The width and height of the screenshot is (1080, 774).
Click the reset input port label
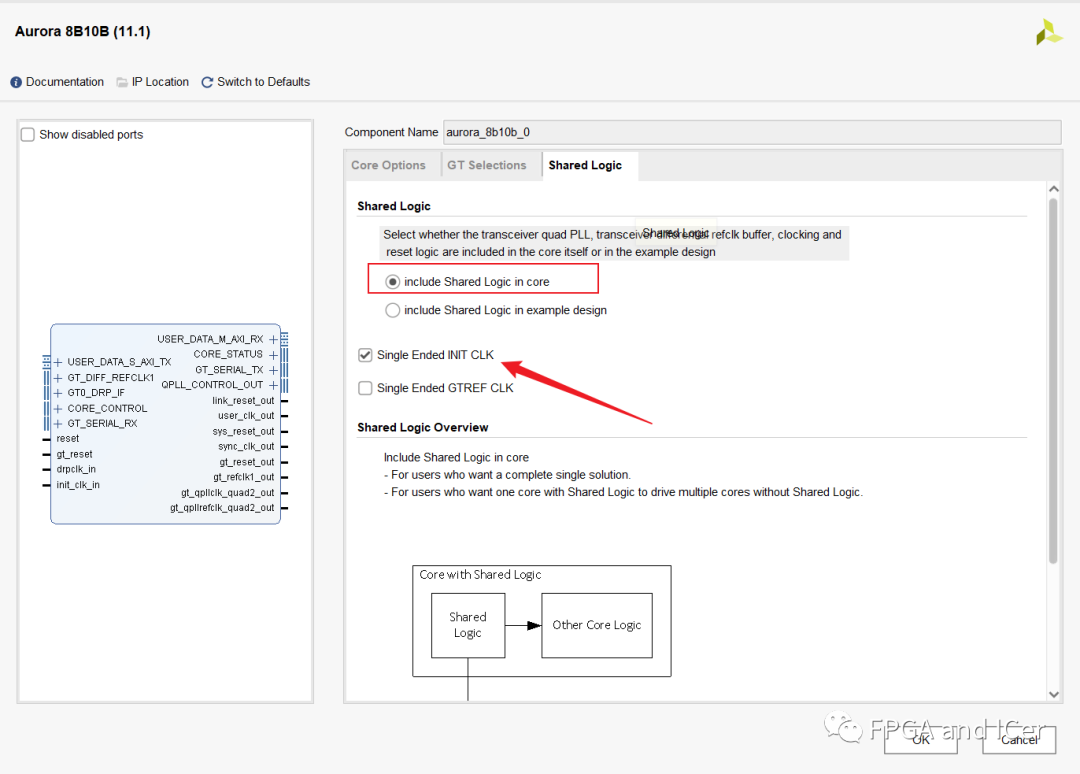pos(68,439)
